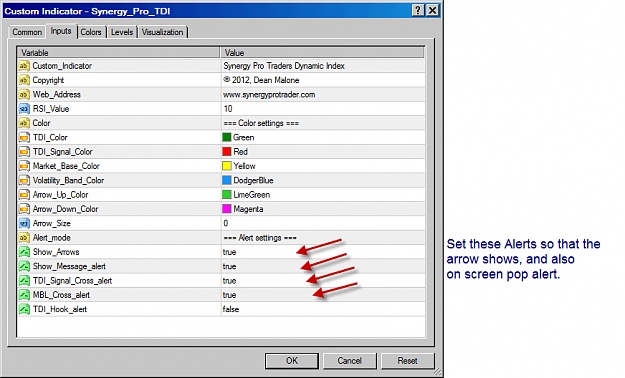Open the Colors tab
625x378 pixels.
91,32
